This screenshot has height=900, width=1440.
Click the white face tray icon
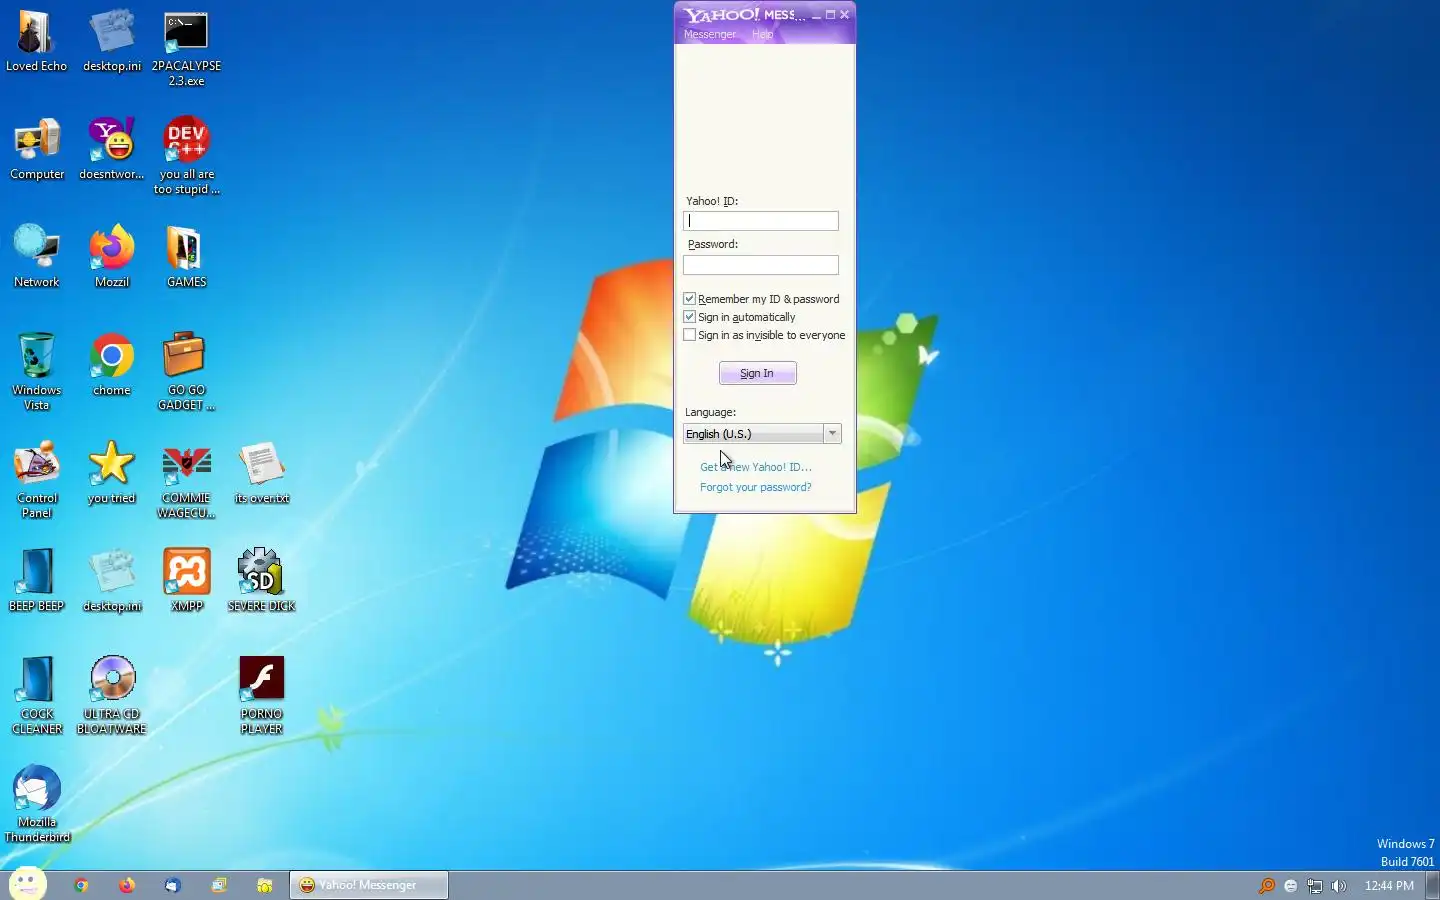(1290, 886)
